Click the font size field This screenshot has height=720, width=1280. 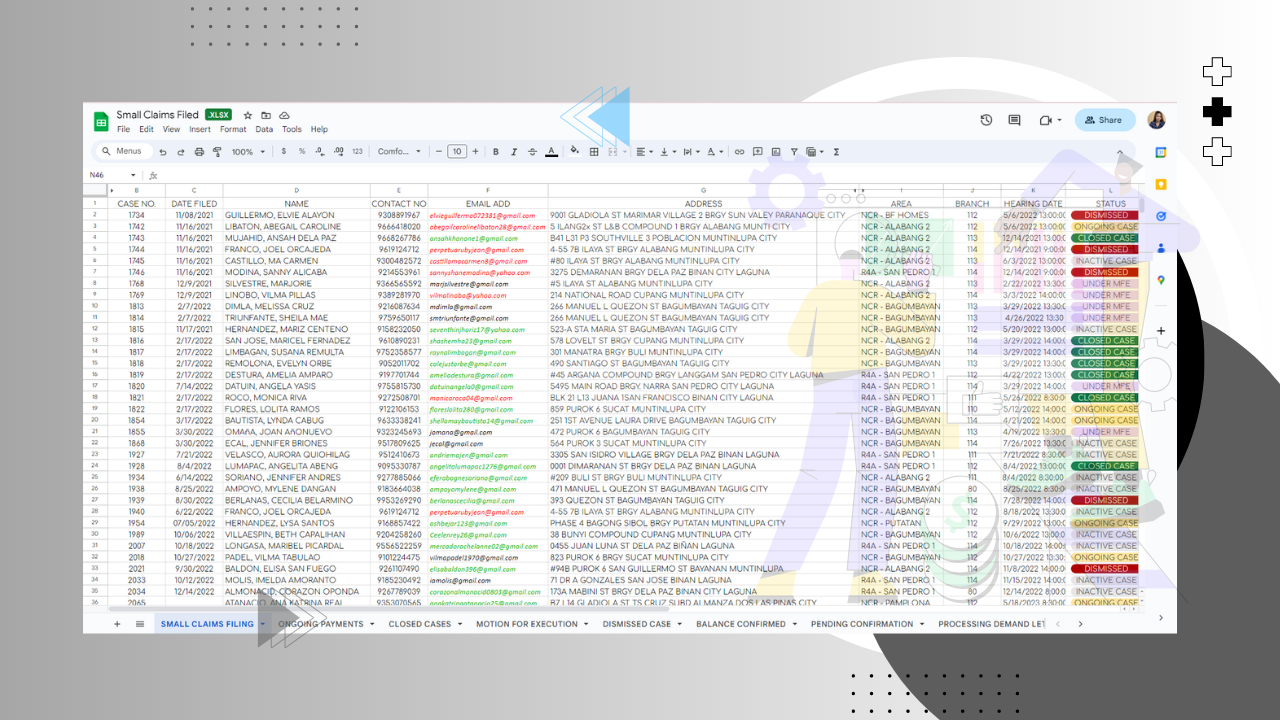457,152
